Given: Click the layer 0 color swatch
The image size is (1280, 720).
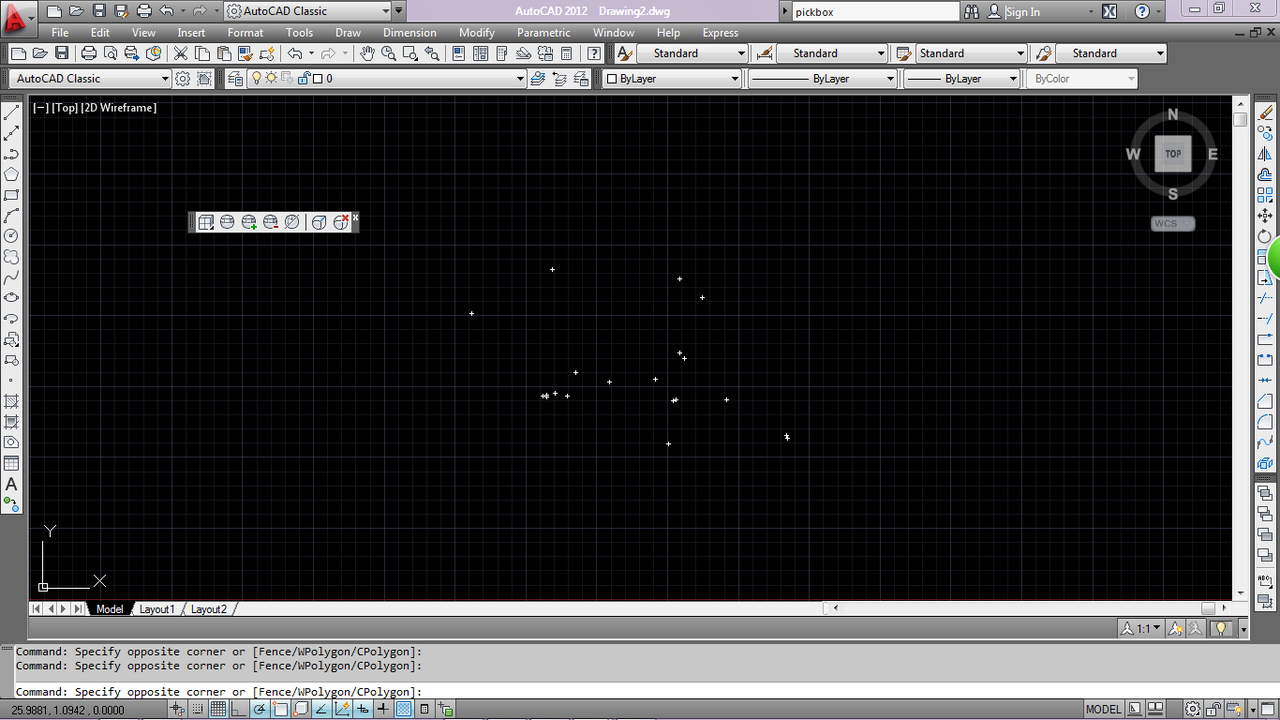Looking at the screenshot, I should pos(318,78).
